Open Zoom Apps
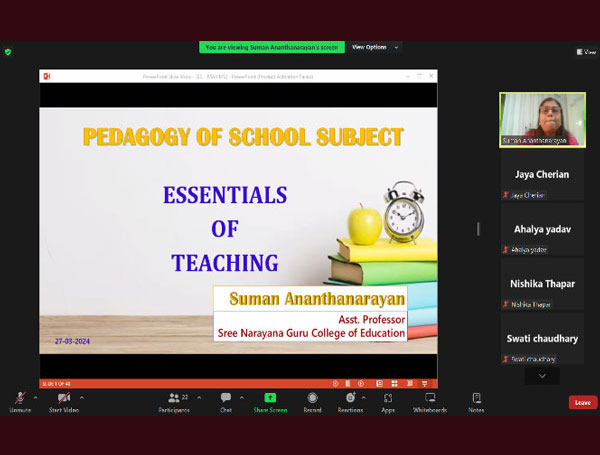600x455 pixels. click(388, 402)
